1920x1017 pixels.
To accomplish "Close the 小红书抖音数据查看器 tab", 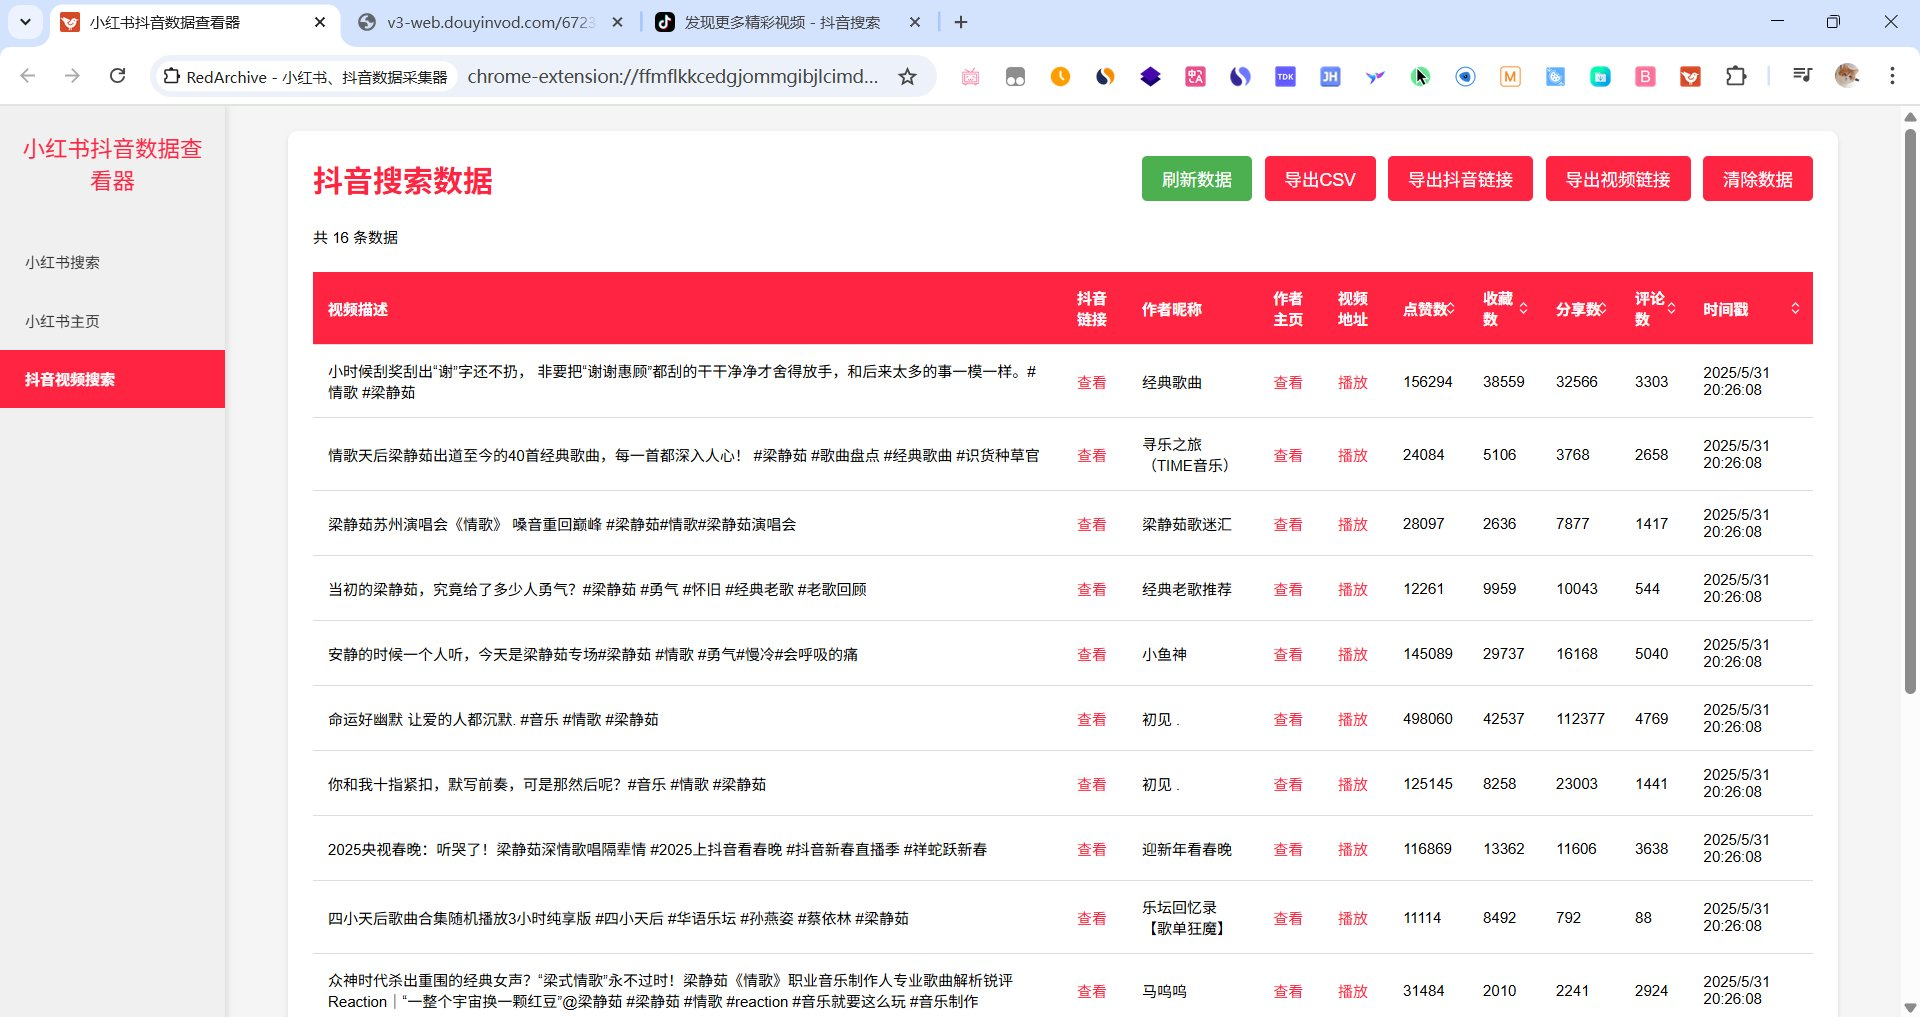I will tap(320, 22).
